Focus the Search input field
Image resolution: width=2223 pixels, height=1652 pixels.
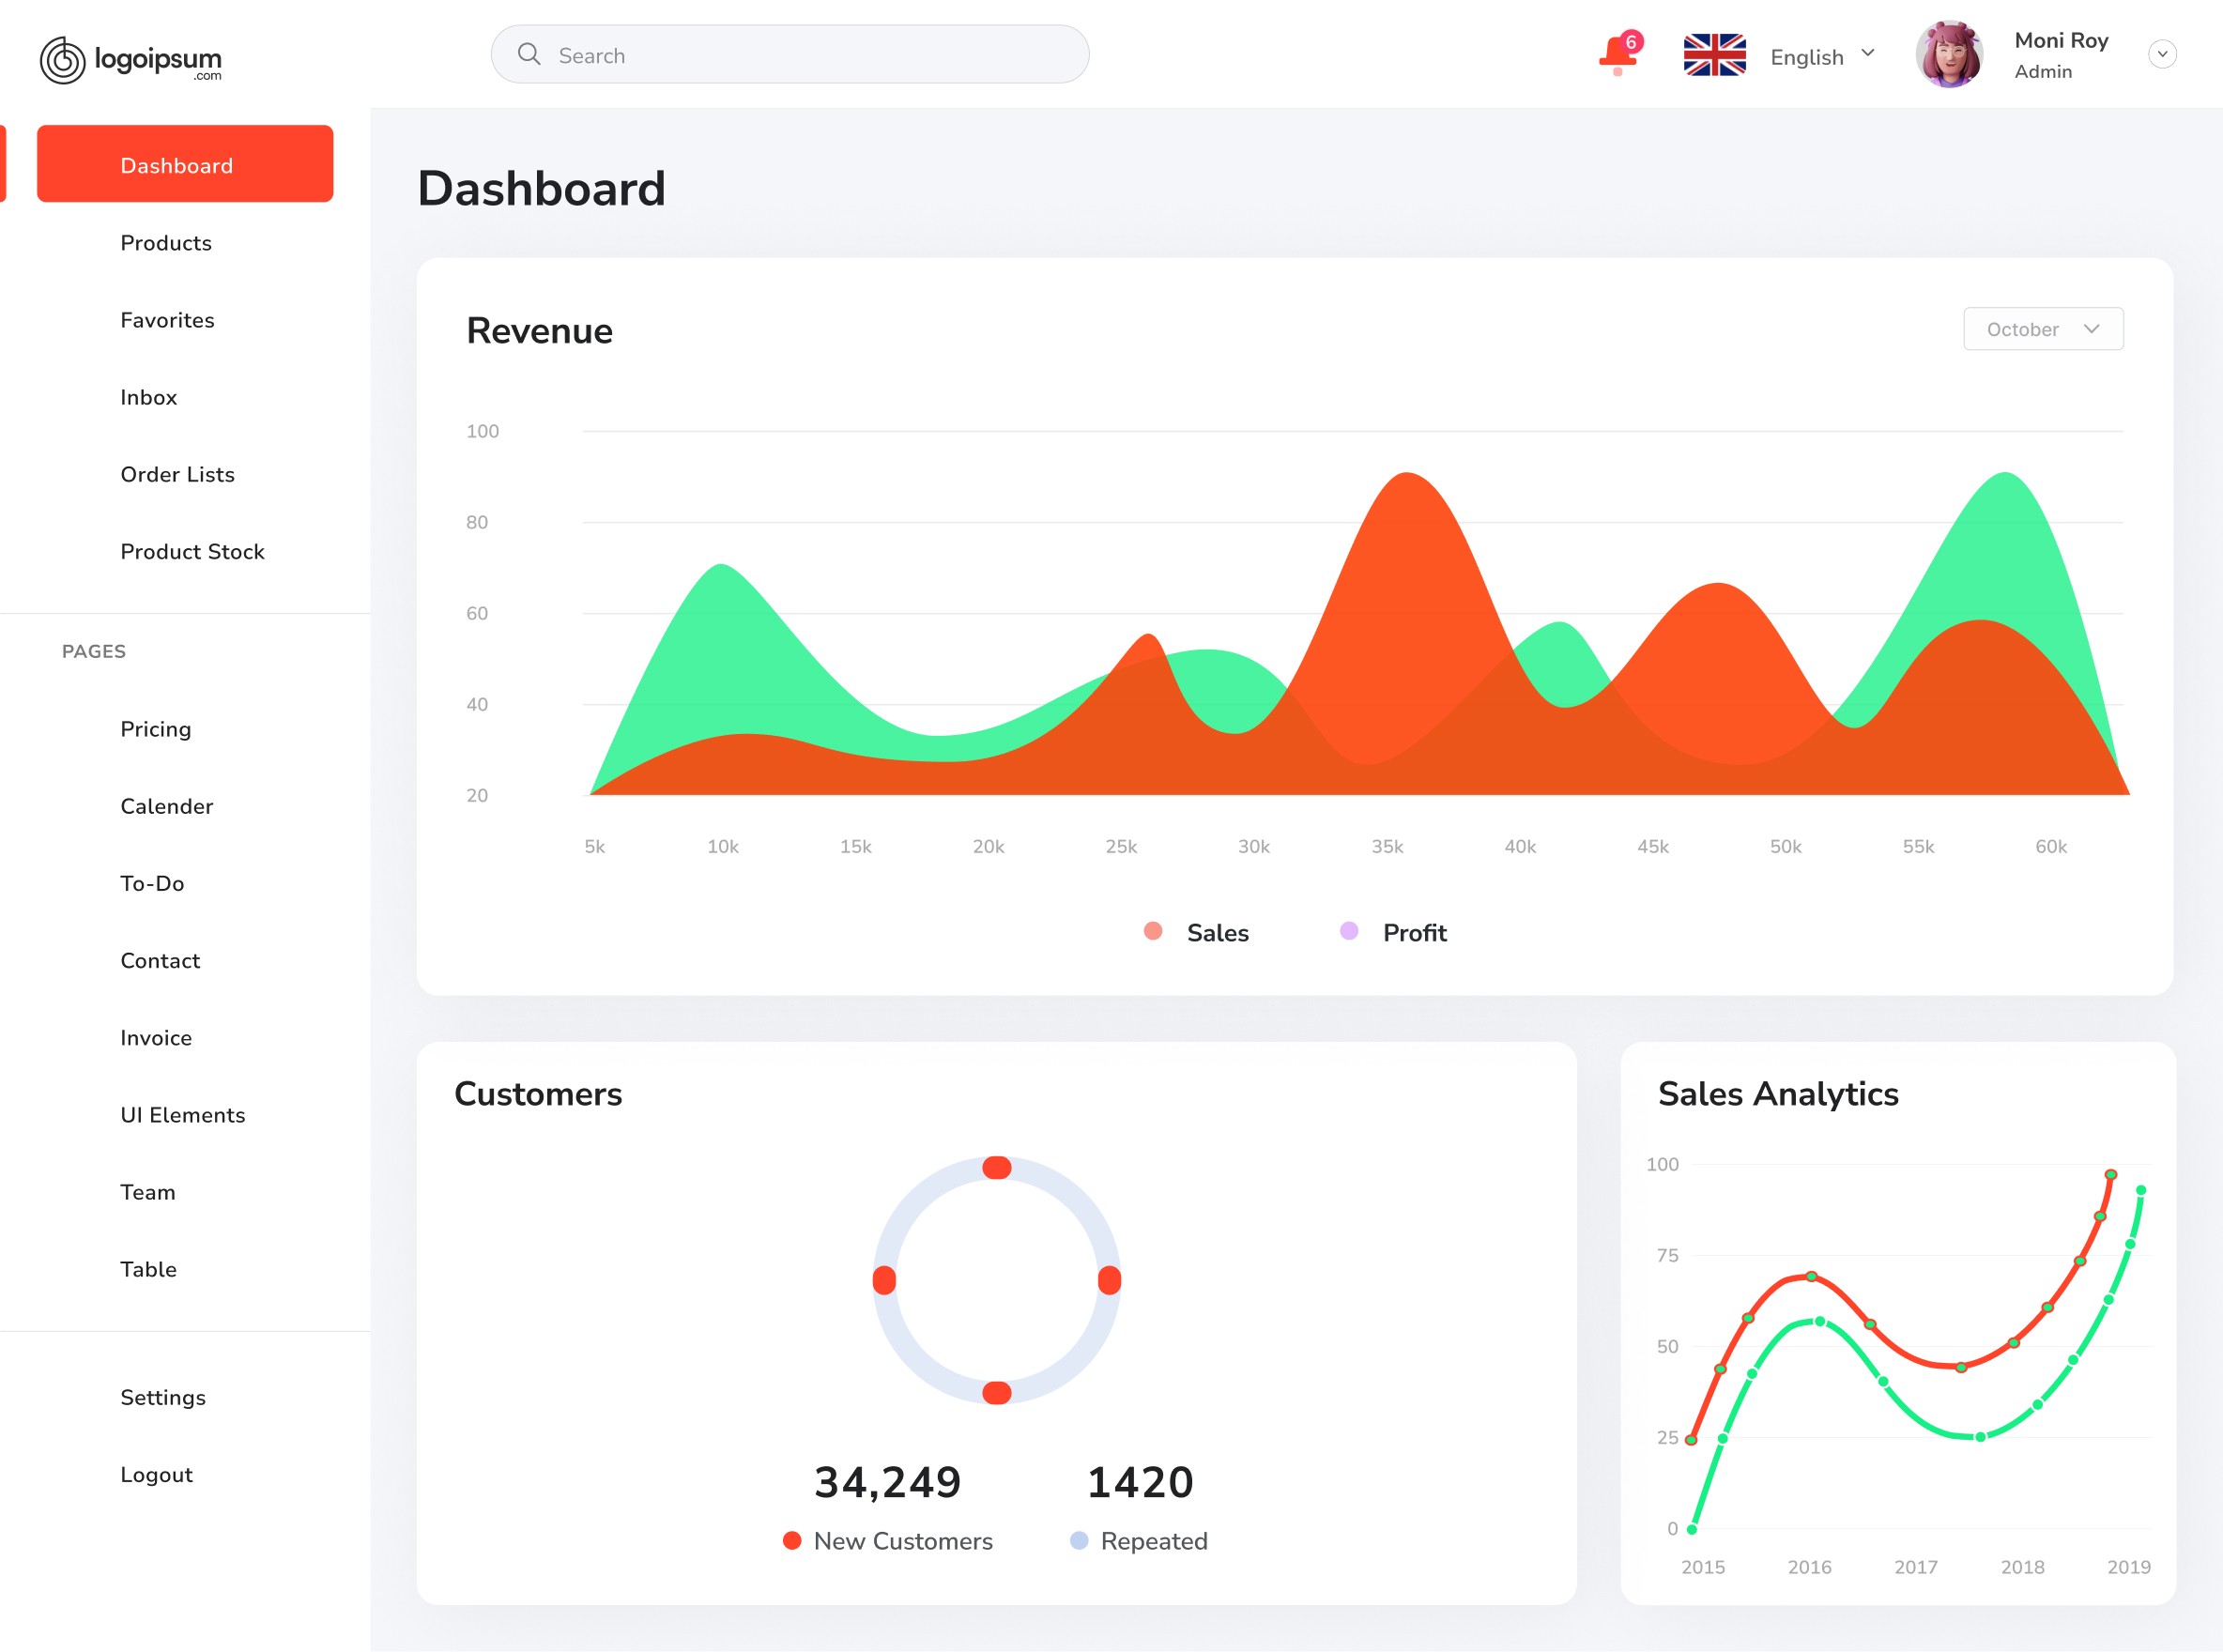click(x=789, y=55)
